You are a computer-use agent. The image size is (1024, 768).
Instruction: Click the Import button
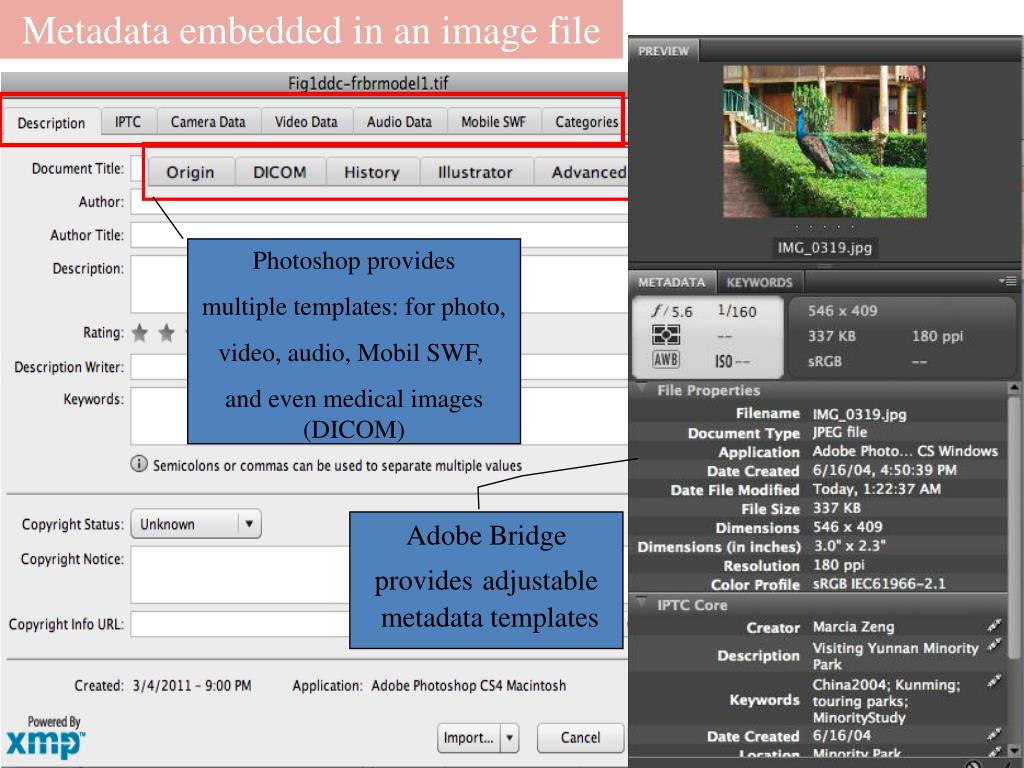[x=468, y=738]
